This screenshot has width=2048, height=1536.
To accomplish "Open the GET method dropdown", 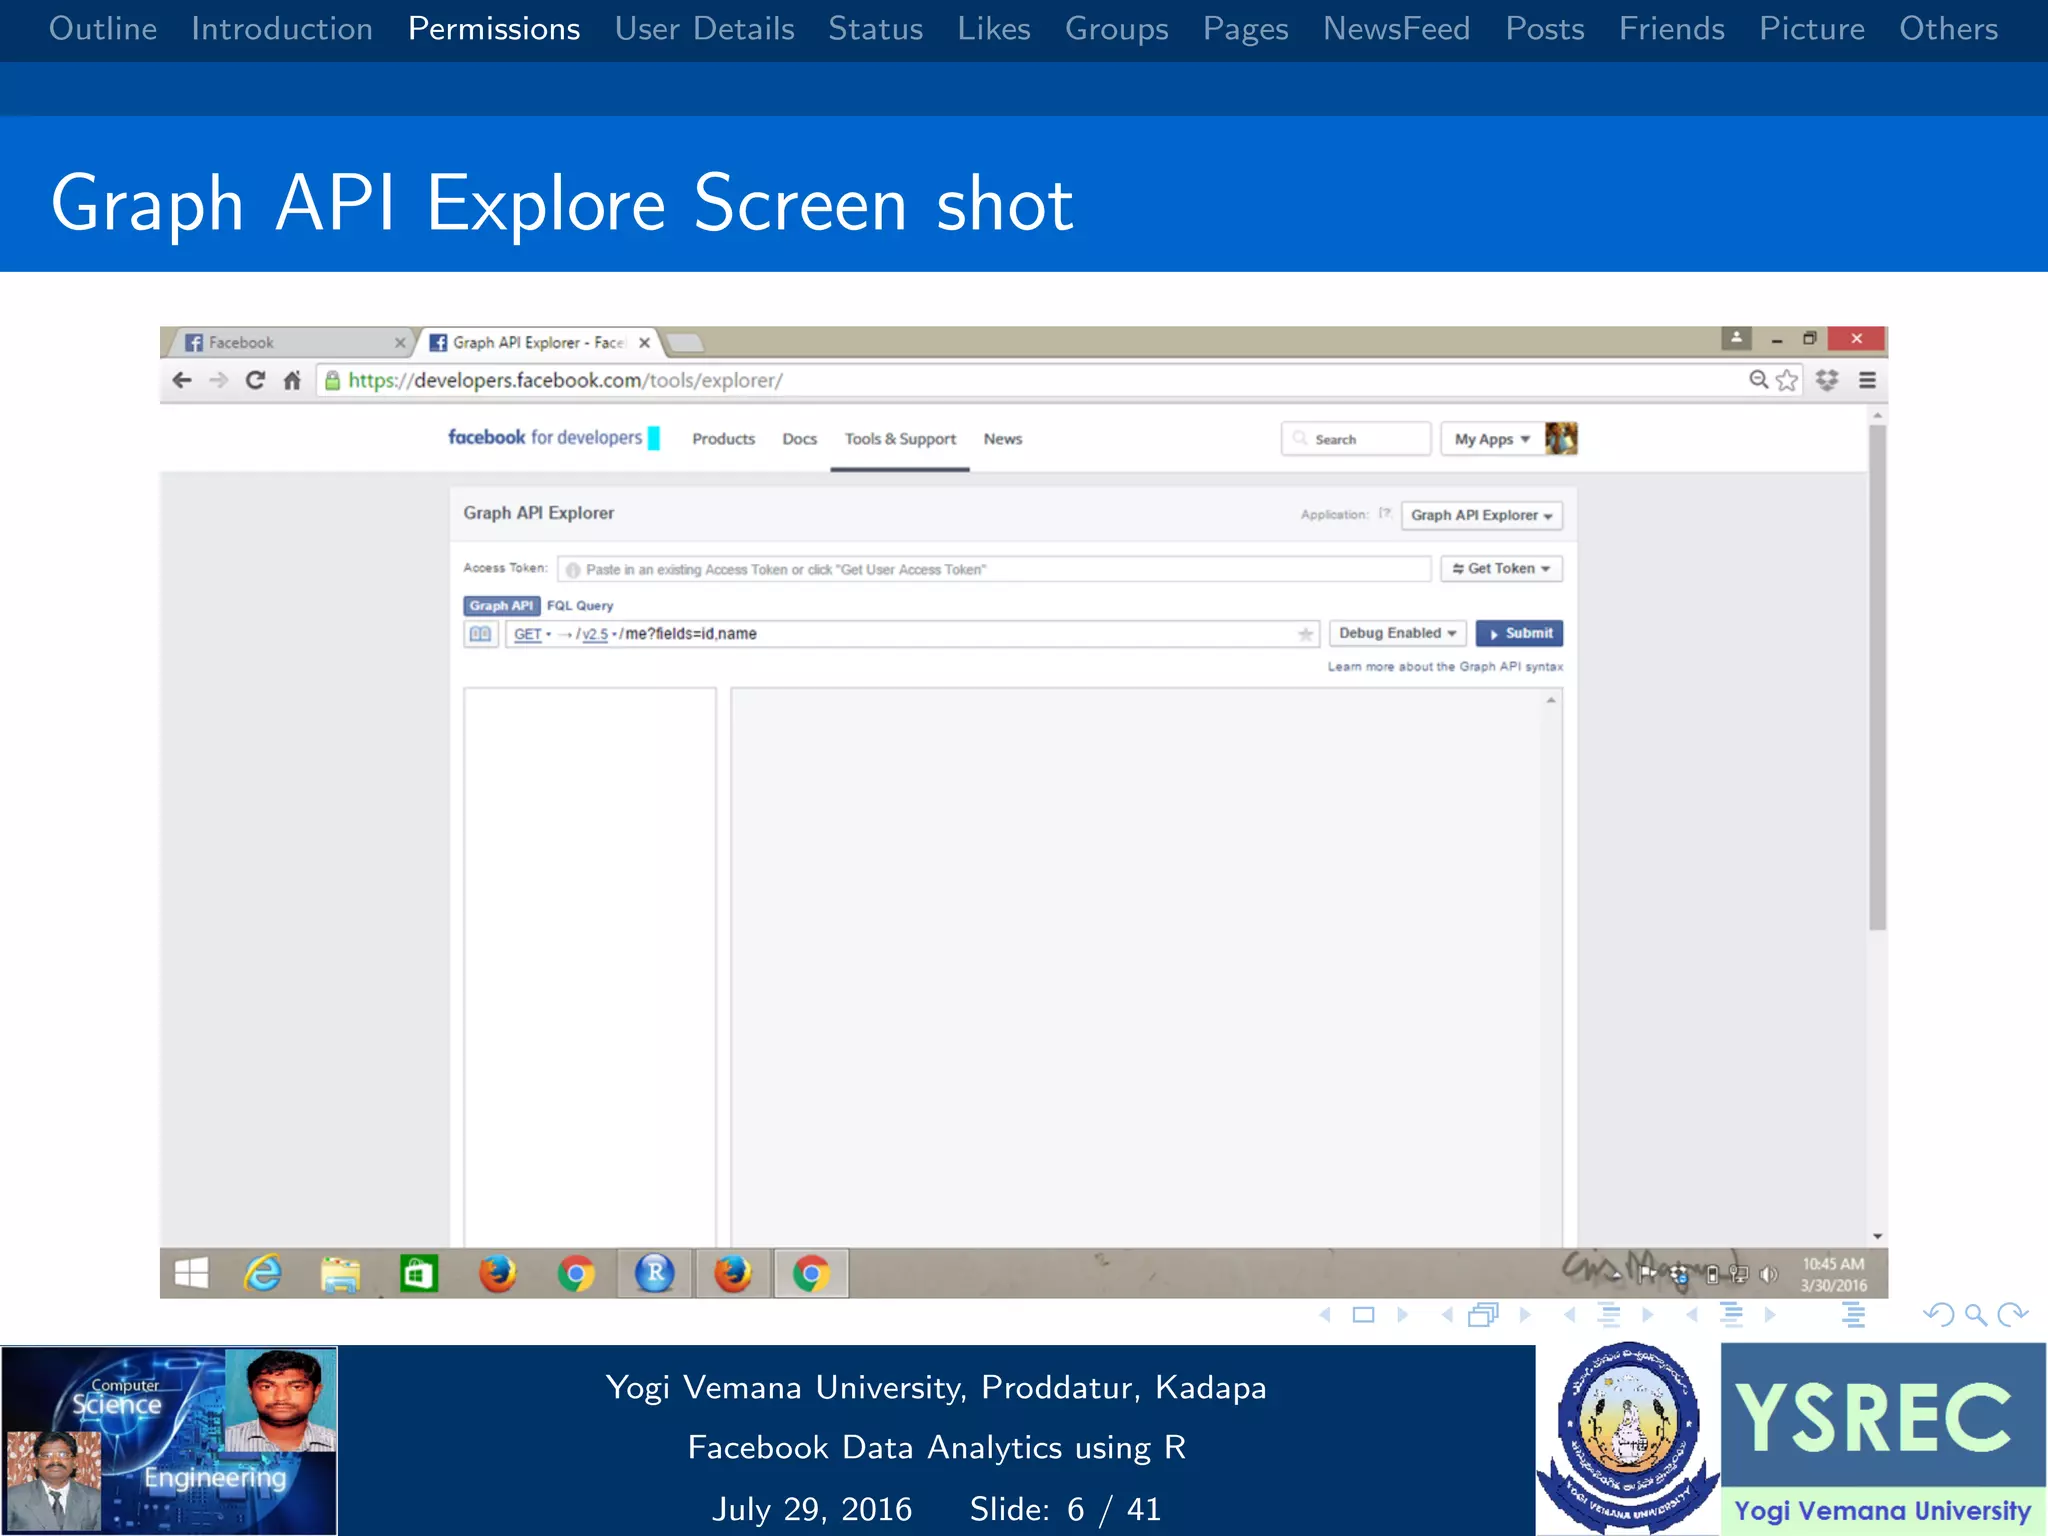I will [532, 634].
